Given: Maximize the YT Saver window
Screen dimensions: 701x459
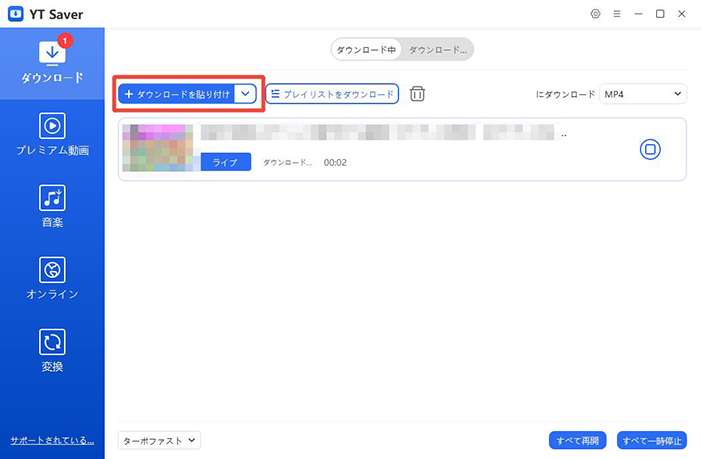Looking at the screenshot, I should [660, 14].
